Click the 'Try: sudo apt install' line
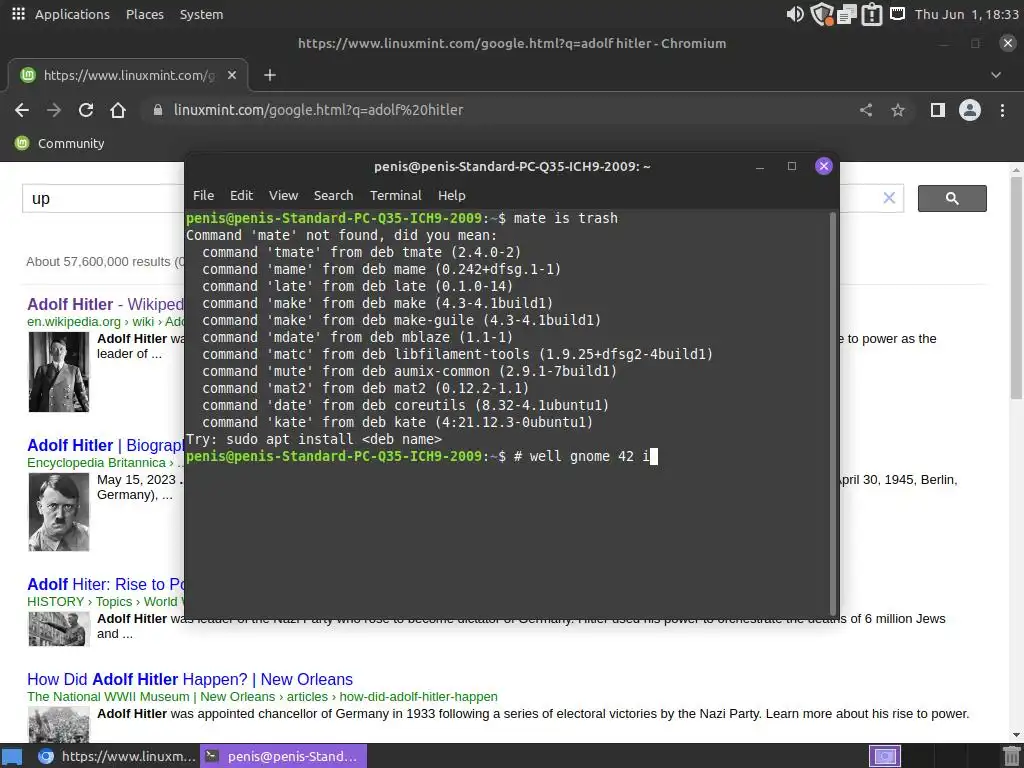Viewport: 1024px width, 768px height. [314, 439]
